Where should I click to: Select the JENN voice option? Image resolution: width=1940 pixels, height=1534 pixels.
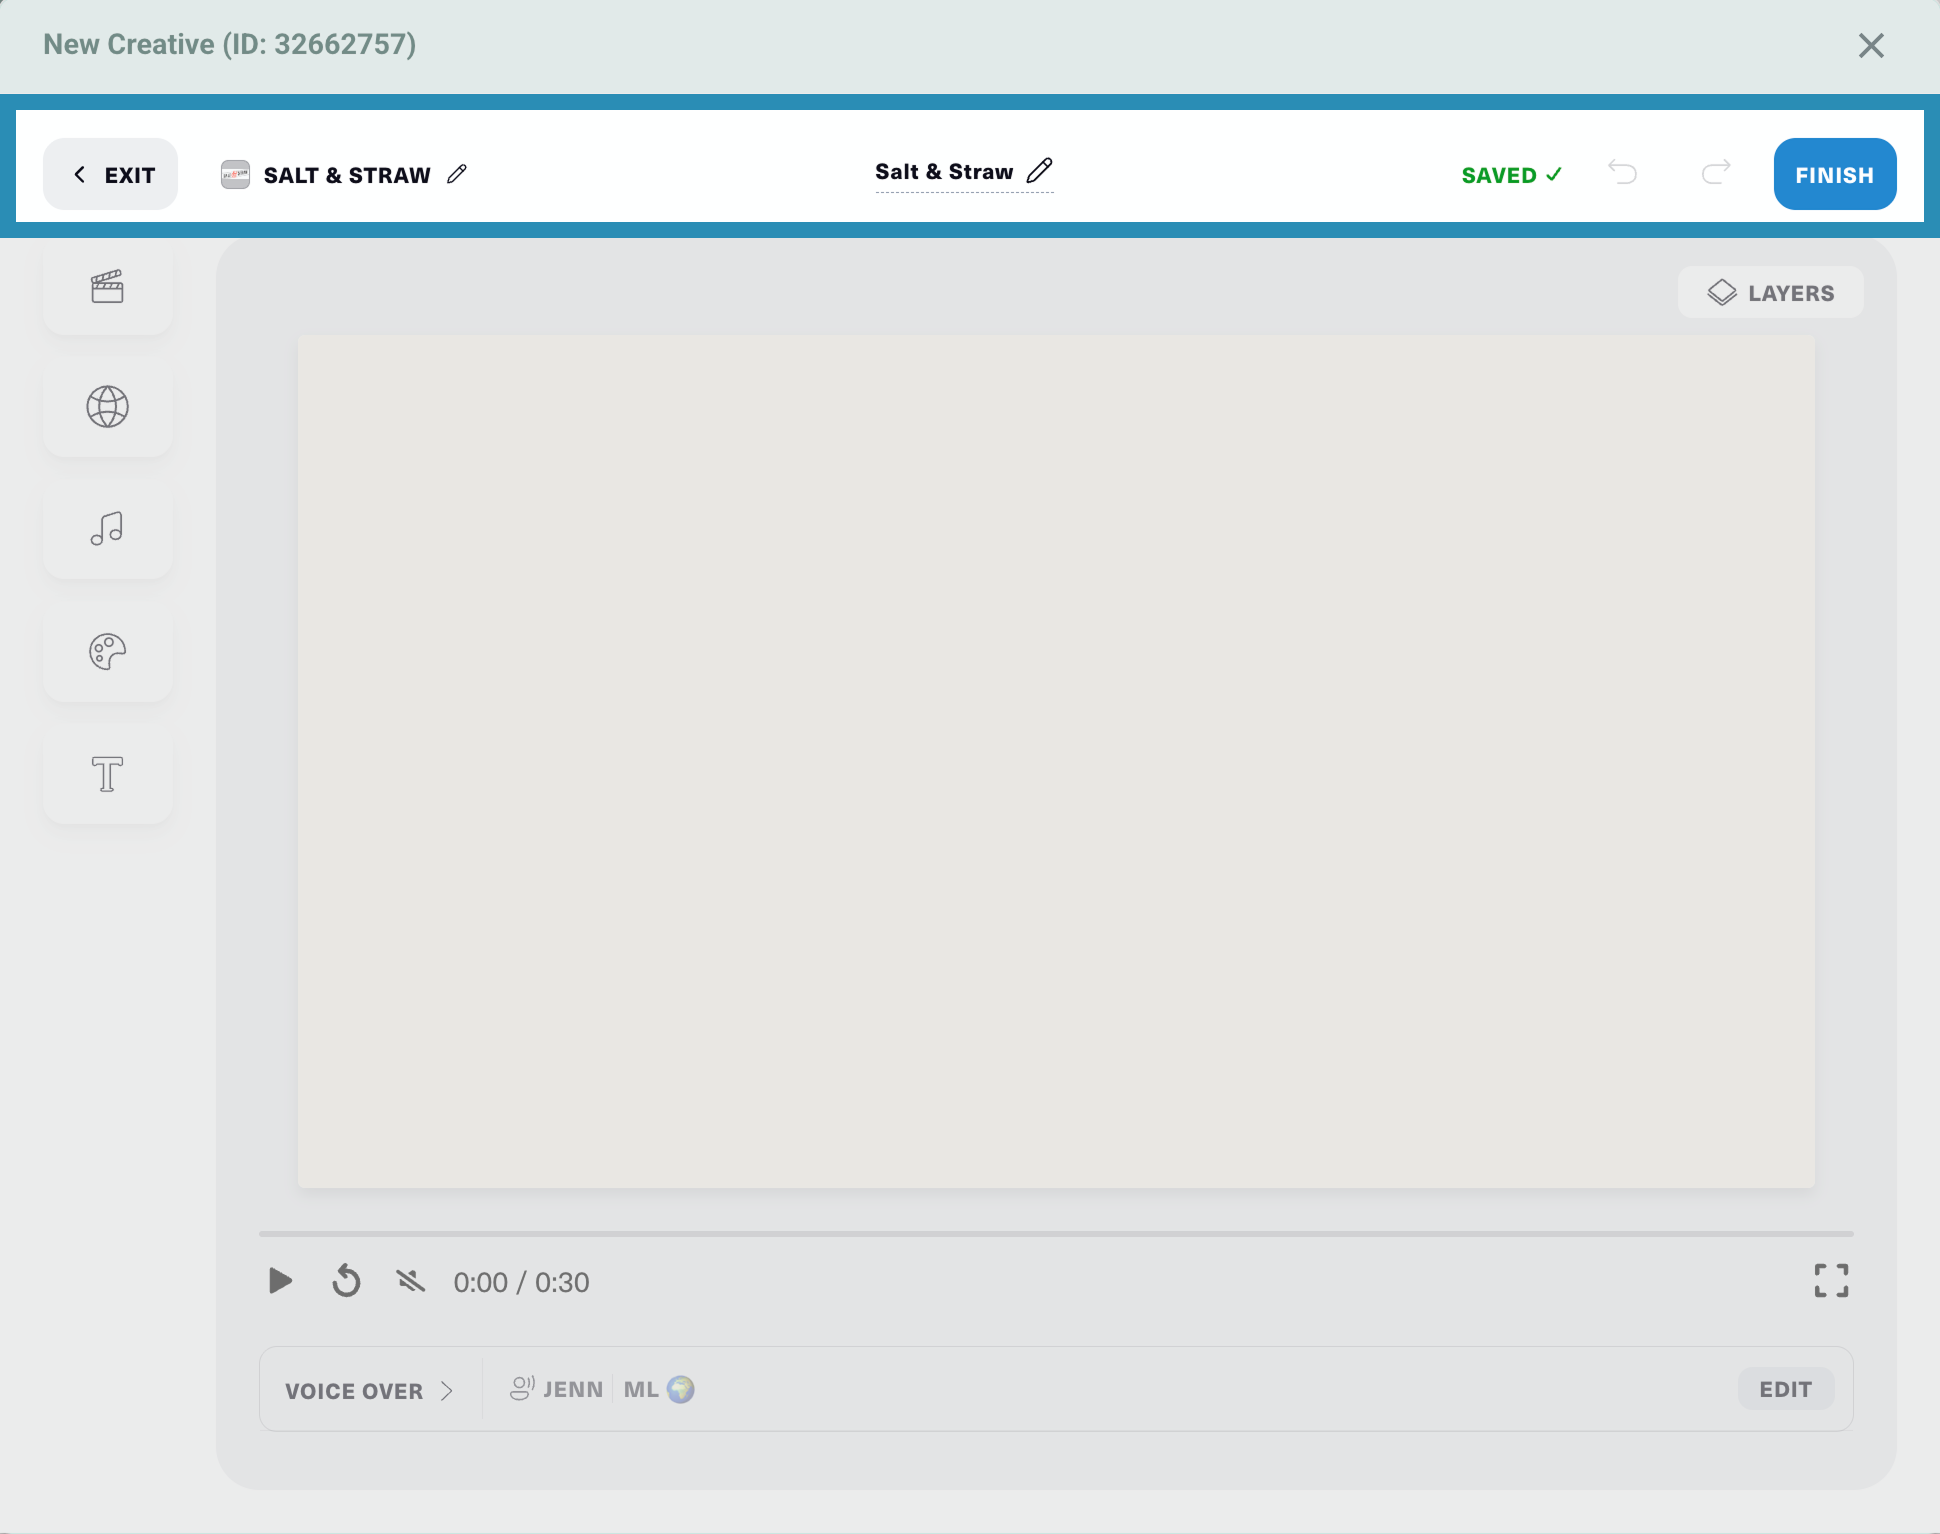557,1389
